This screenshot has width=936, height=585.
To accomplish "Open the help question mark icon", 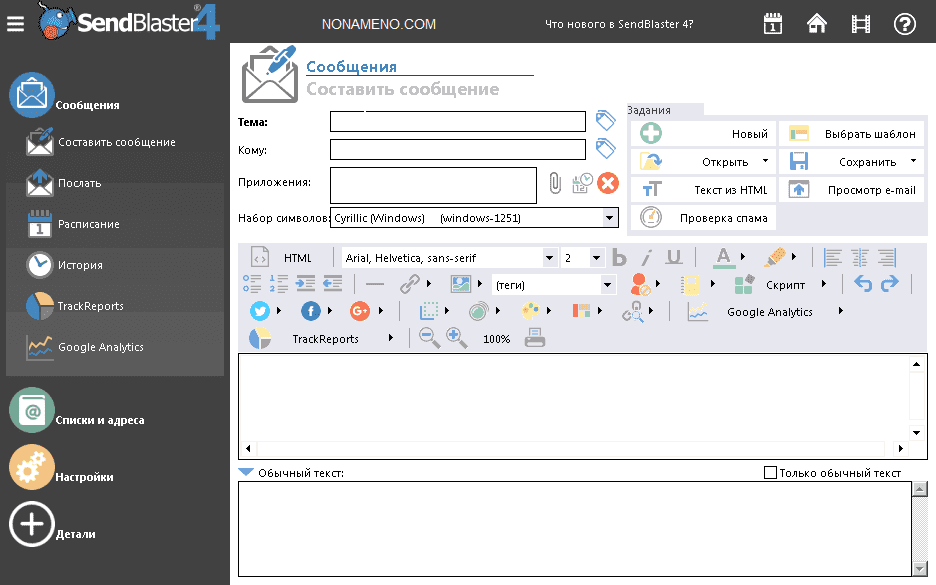I will tap(905, 24).
